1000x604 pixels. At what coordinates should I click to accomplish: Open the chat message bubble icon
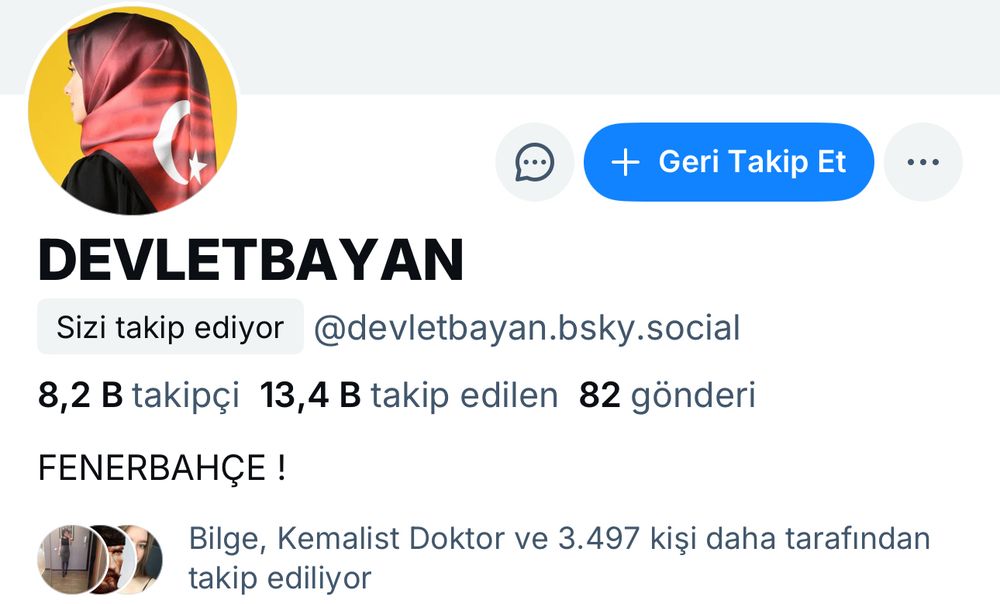pos(534,162)
